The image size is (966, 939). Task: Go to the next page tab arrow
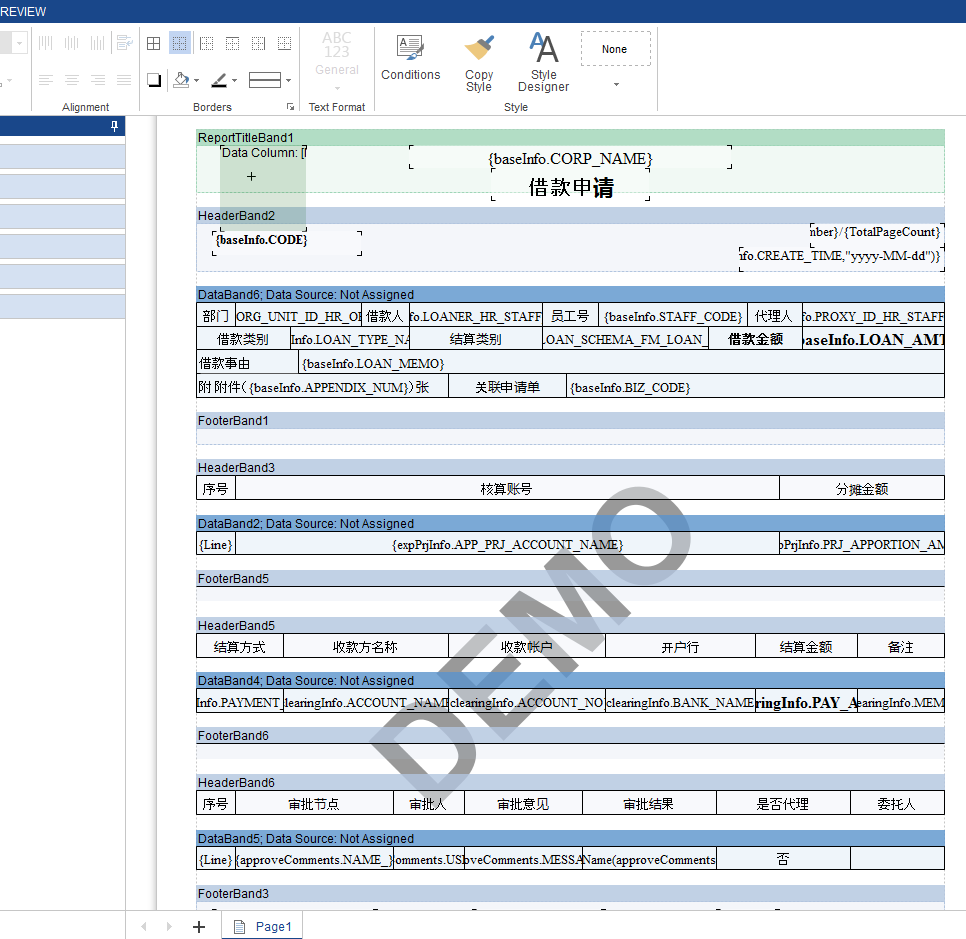(x=169, y=927)
